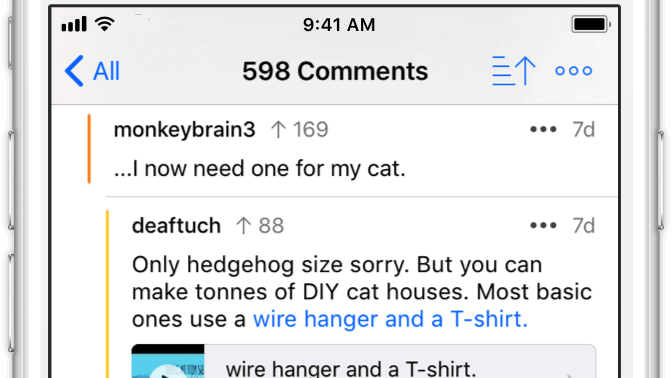672x378 pixels.
Task: Collapse deaftuch's reply via yellow bar
Action: (108, 294)
